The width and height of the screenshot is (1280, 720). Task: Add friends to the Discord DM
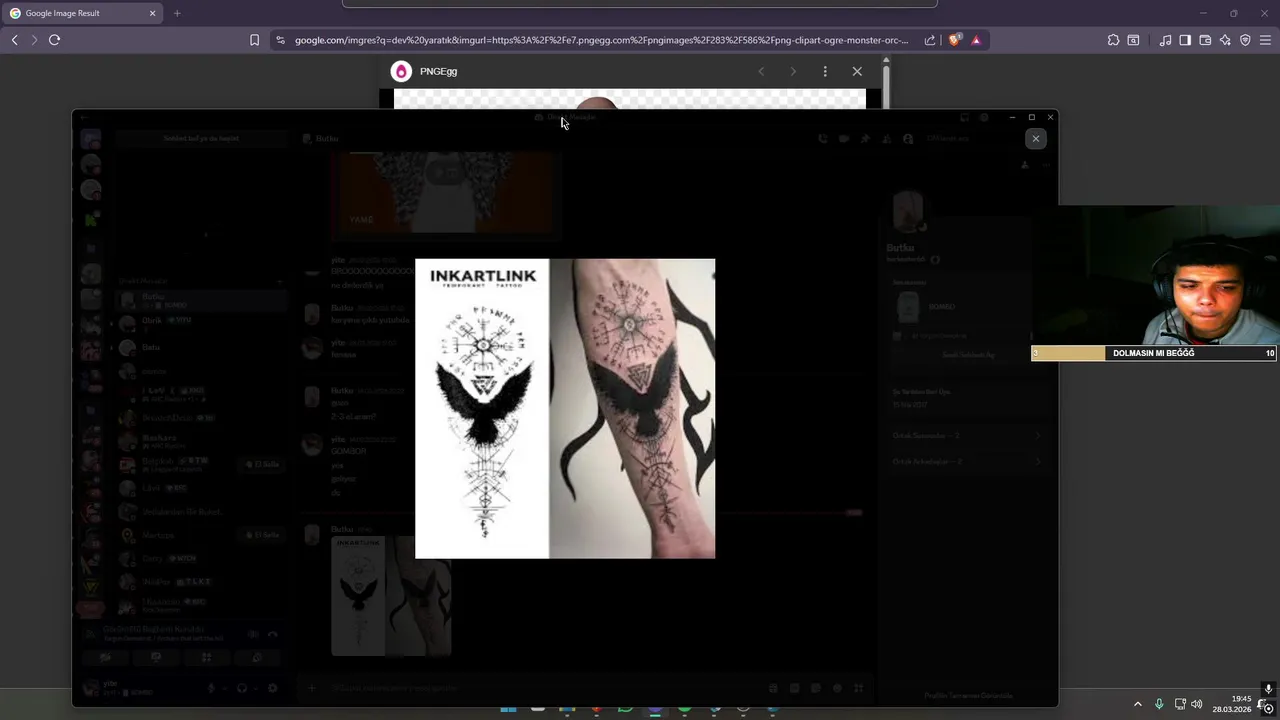pyautogui.click(x=886, y=139)
